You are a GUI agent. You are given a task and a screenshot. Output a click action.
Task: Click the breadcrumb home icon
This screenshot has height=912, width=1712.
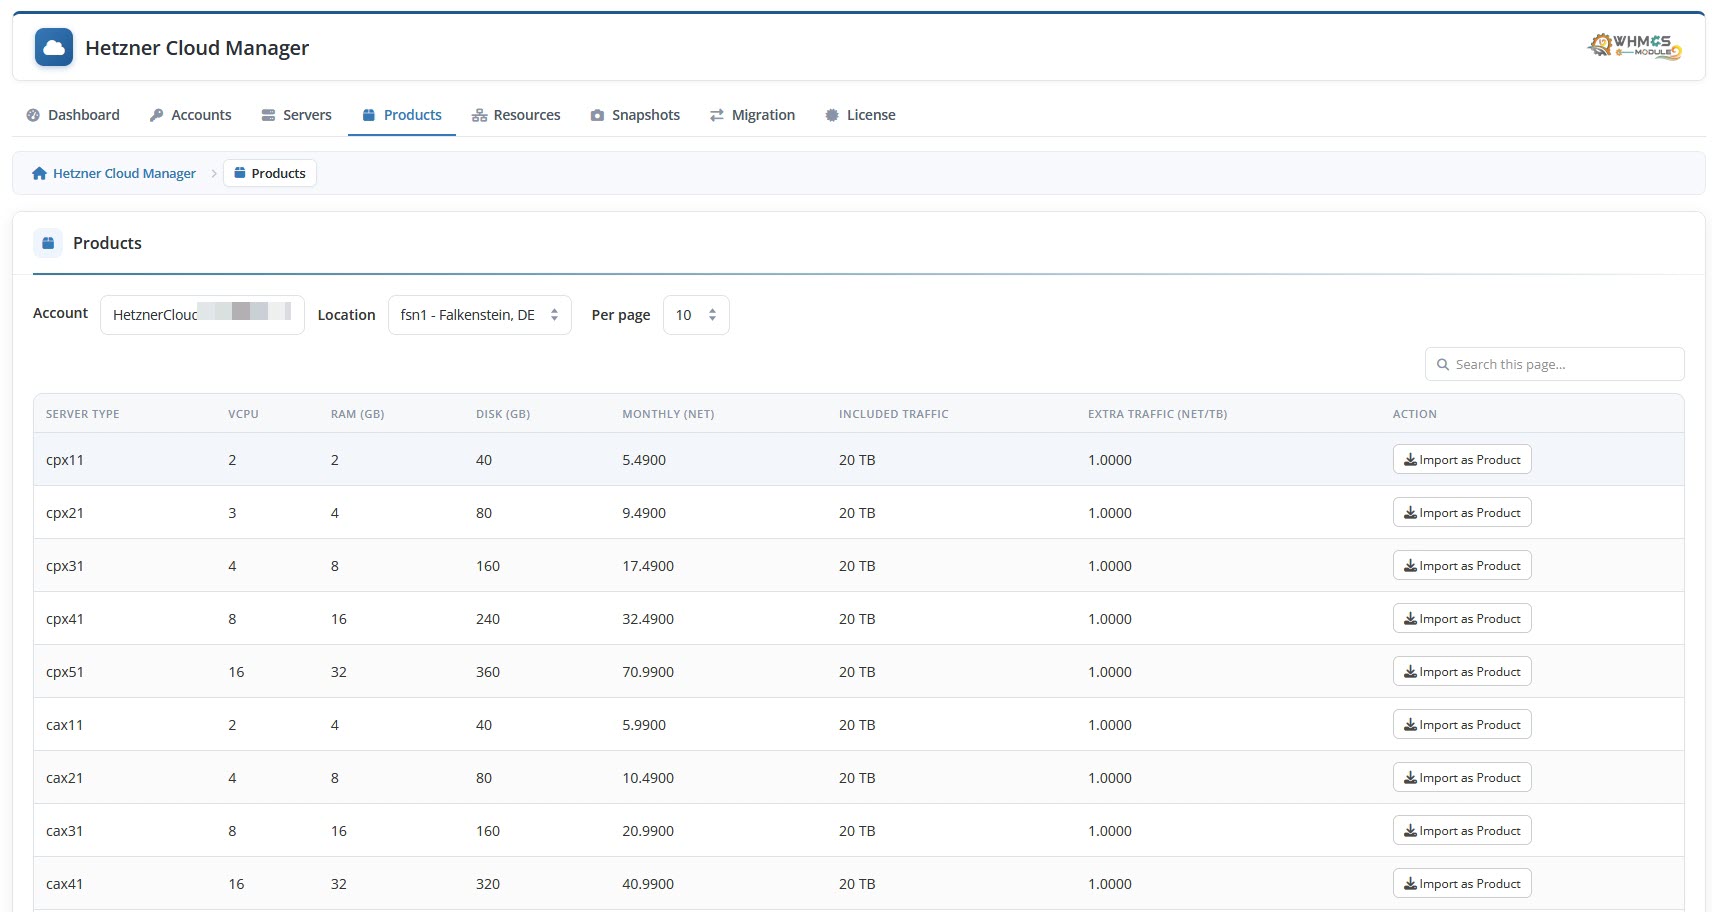coord(40,173)
